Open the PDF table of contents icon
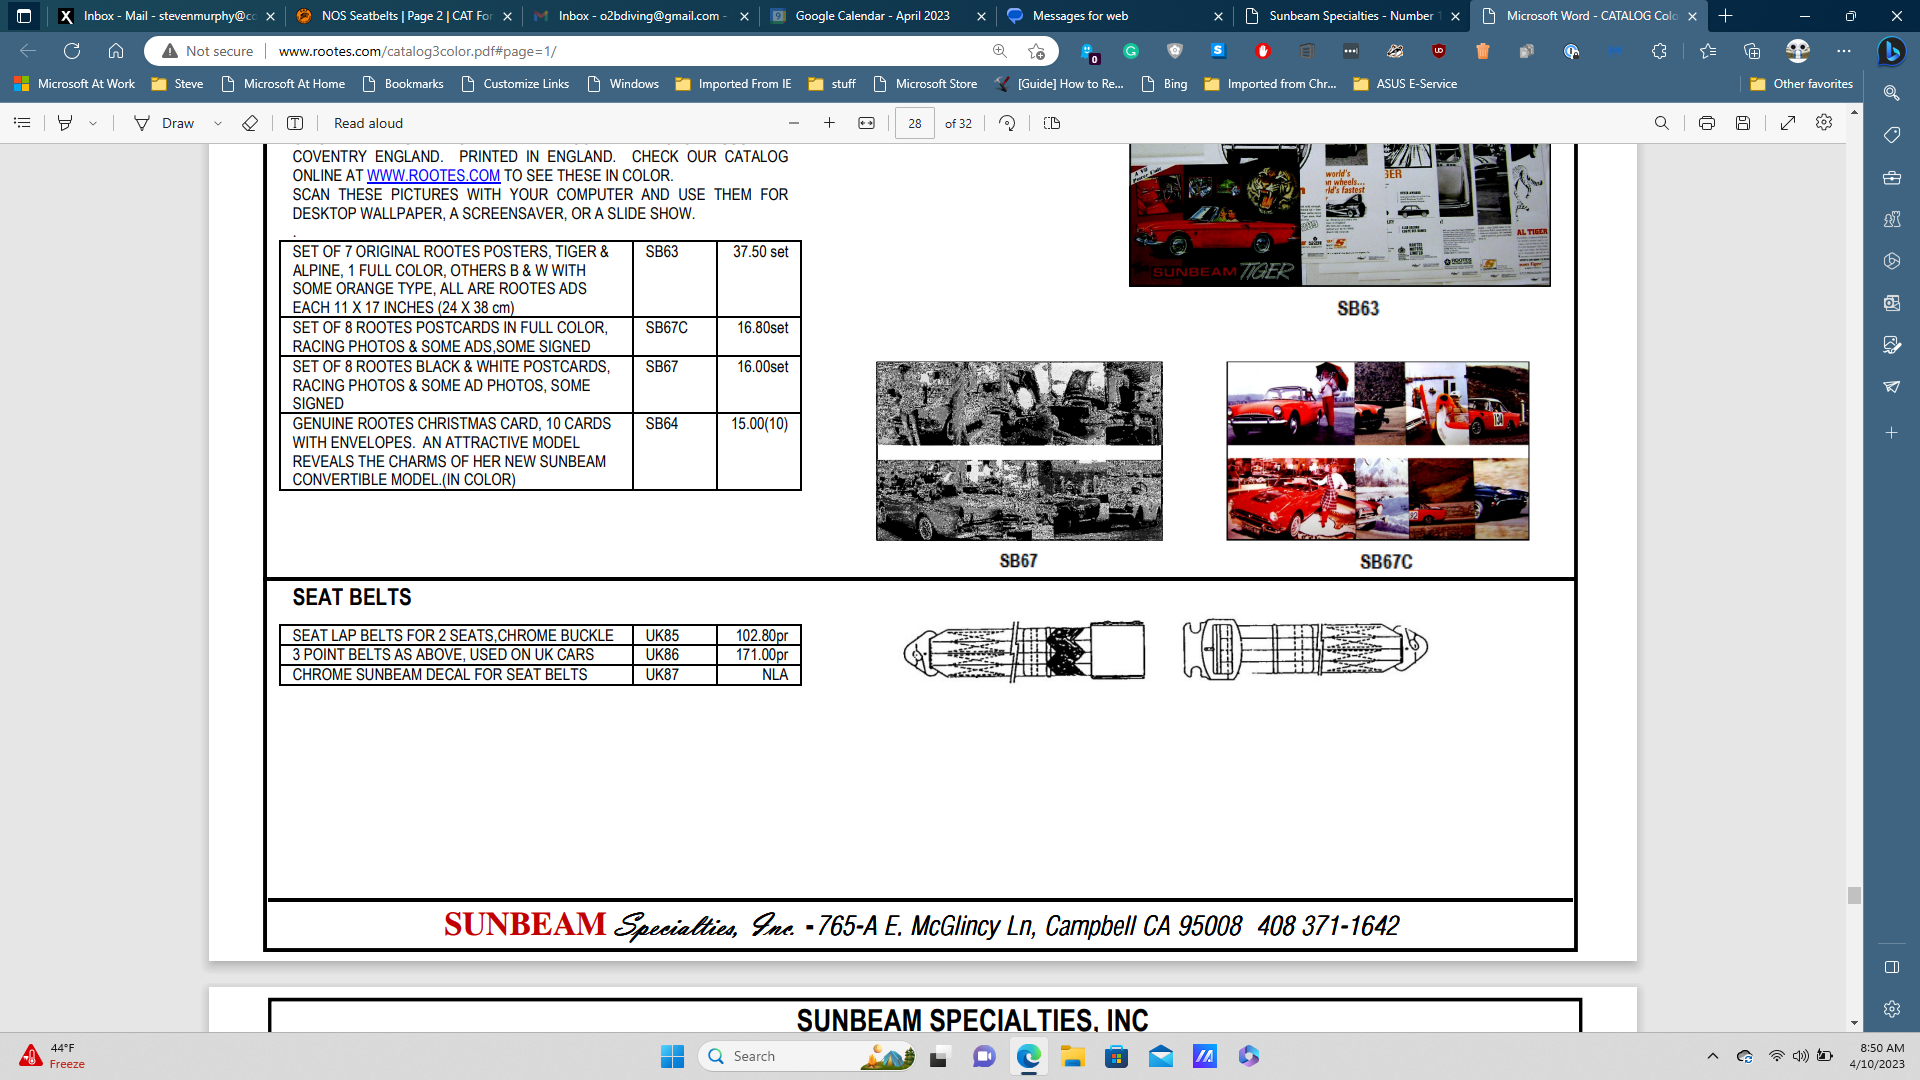The height and width of the screenshot is (1080, 1920). click(22, 123)
